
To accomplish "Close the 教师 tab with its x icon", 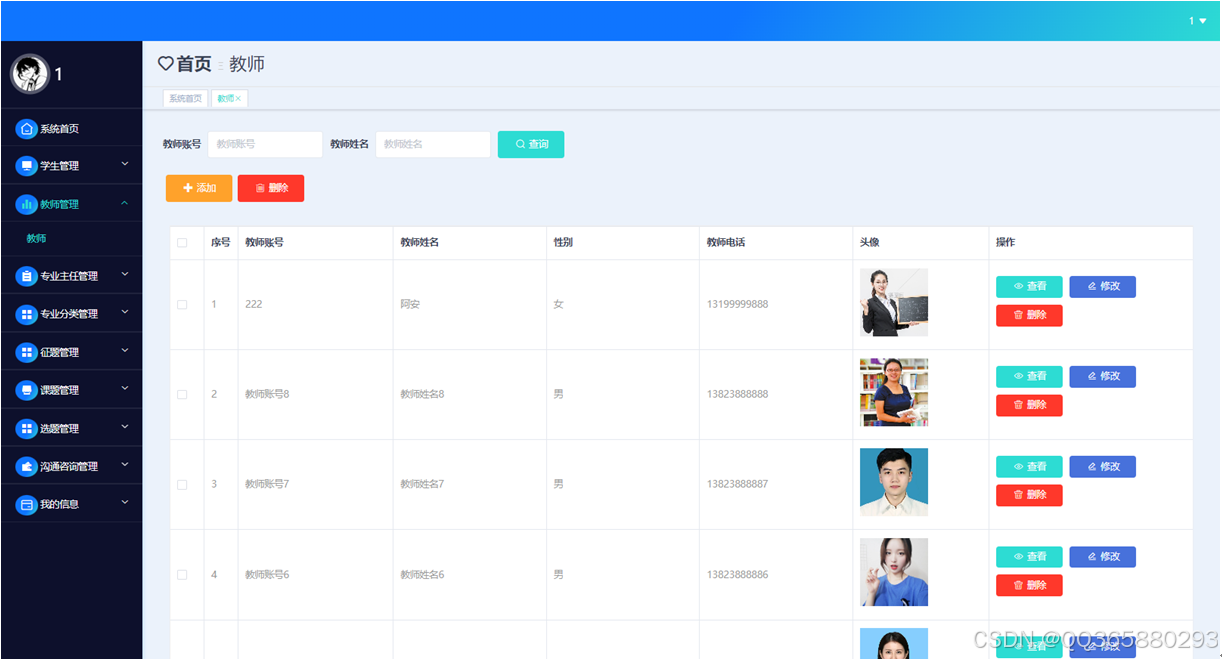I will click(239, 99).
